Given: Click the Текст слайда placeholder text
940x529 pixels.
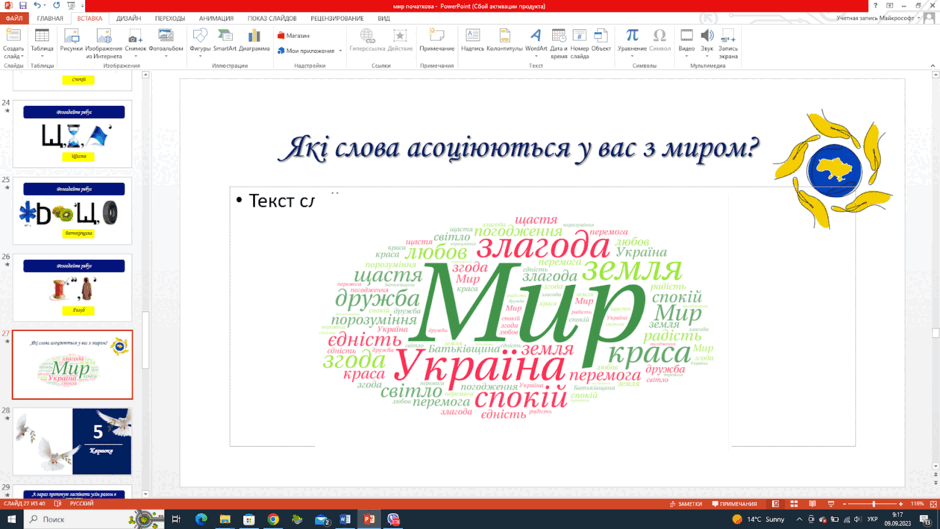Looking at the screenshot, I should (x=281, y=201).
